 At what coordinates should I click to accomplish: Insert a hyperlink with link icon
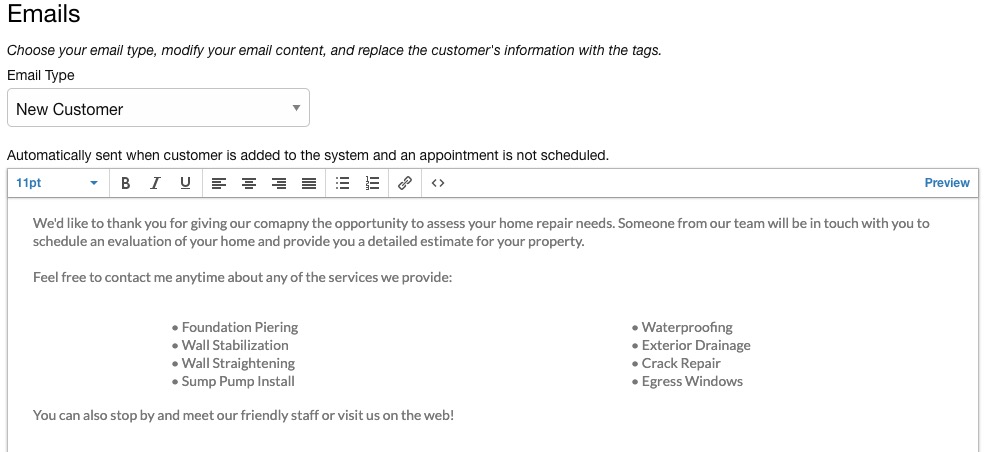coord(405,183)
